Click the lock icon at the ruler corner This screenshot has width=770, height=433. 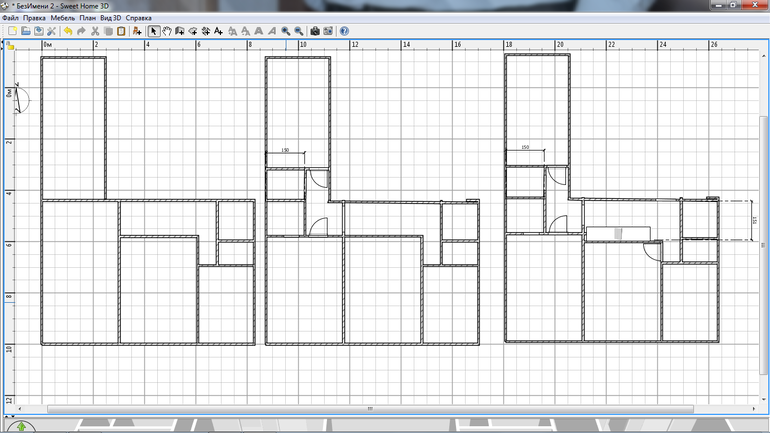[10, 46]
